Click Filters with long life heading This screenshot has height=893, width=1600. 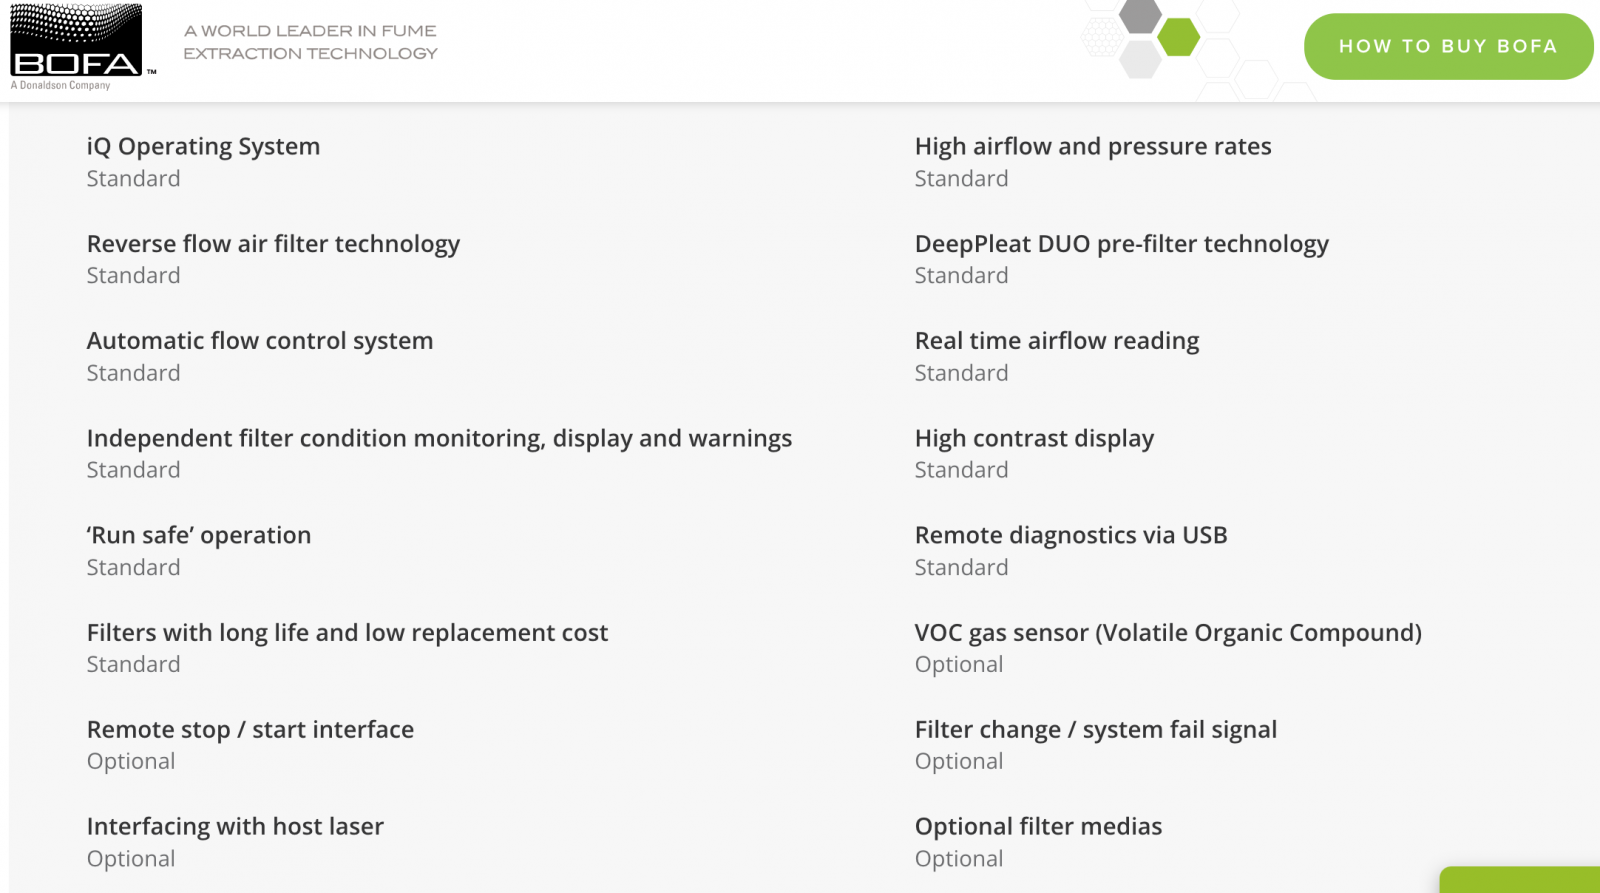tap(347, 632)
